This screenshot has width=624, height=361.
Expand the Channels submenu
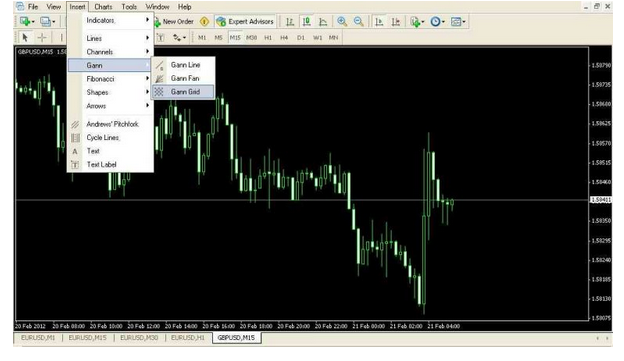point(110,52)
